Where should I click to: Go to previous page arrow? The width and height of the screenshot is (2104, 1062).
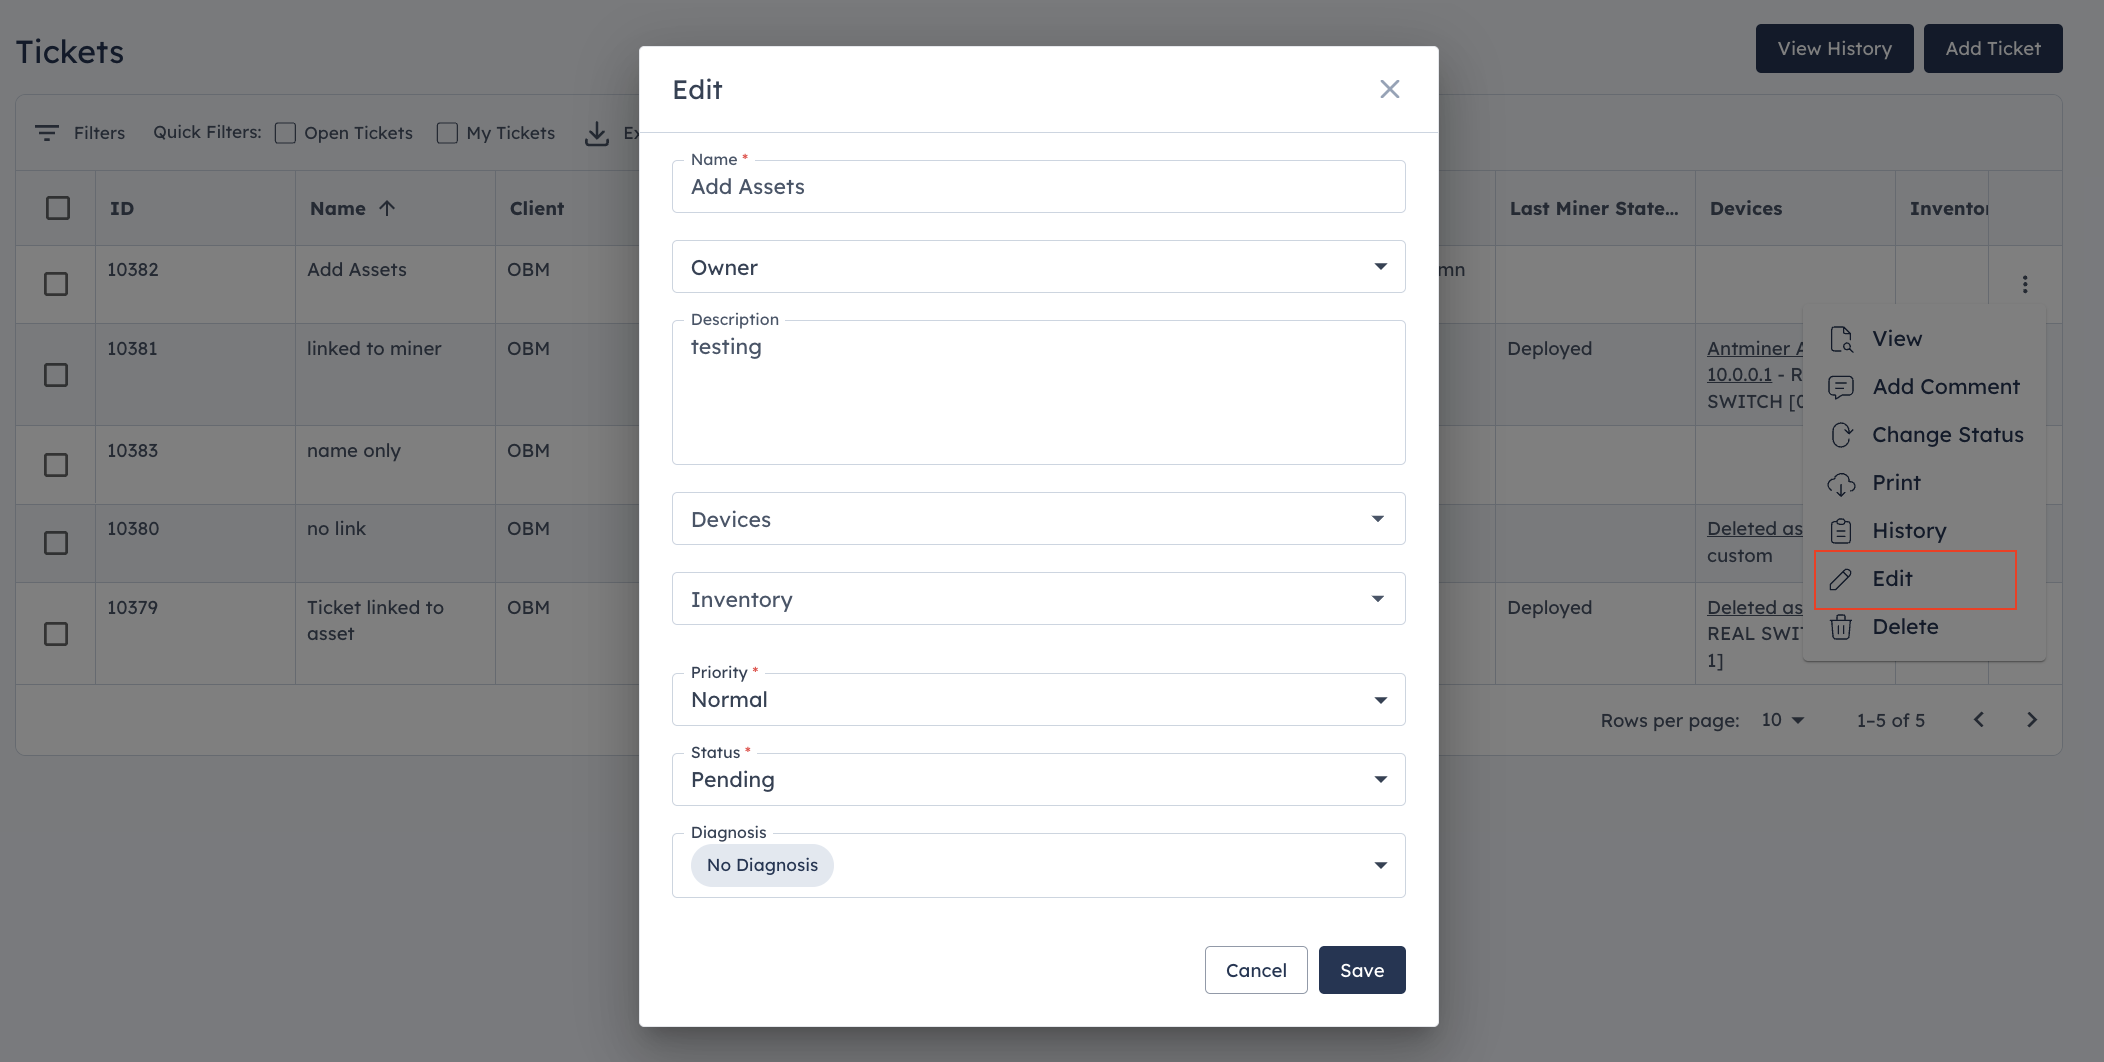tap(1978, 720)
